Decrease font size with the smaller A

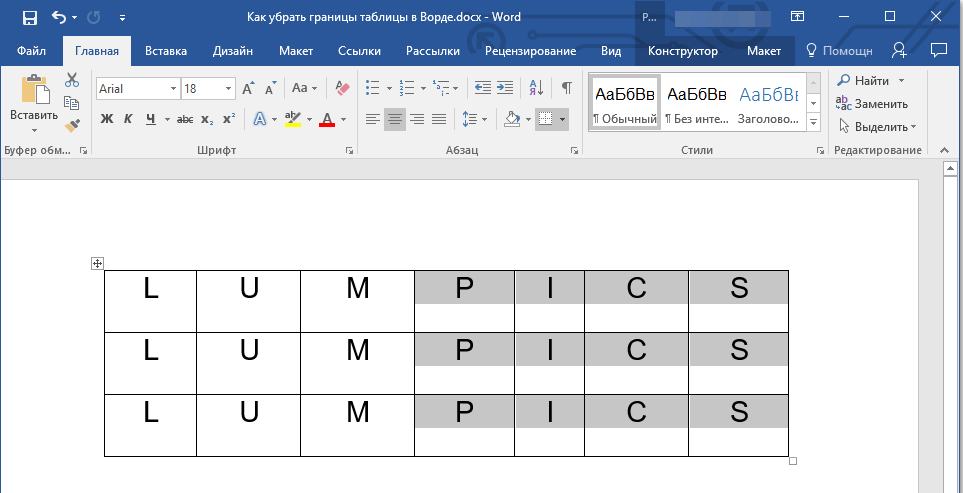pyautogui.click(x=271, y=88)
